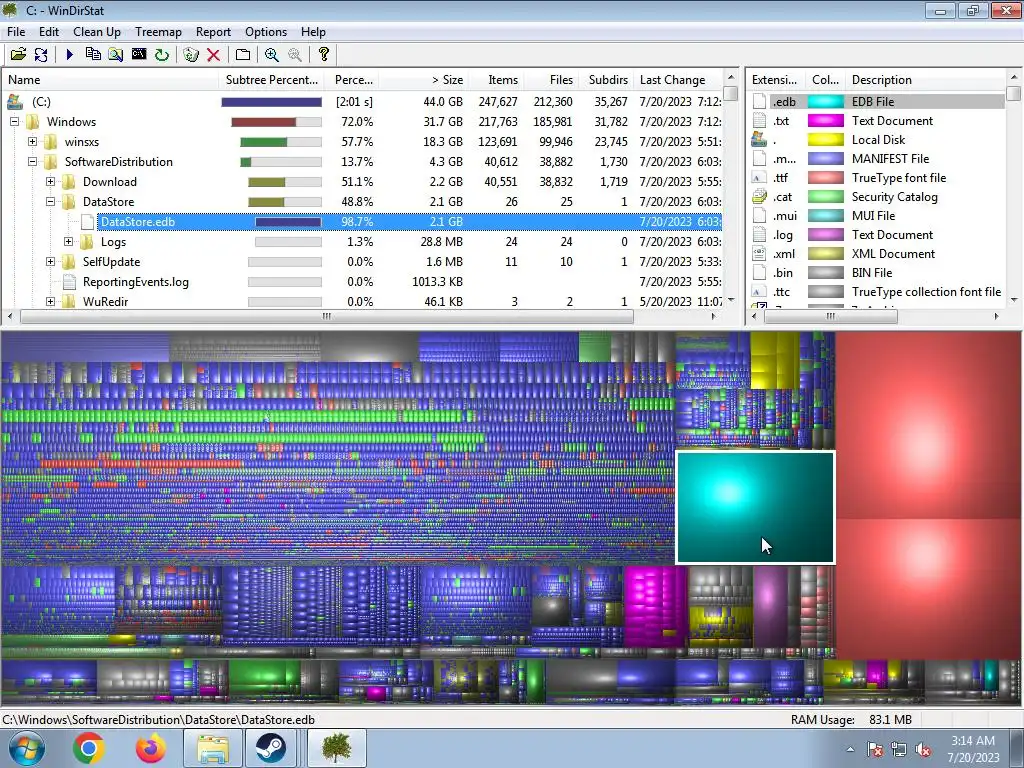Select the TrueType font file extension row
This screenshot has height=768, width=1024.
click(876, 178)
